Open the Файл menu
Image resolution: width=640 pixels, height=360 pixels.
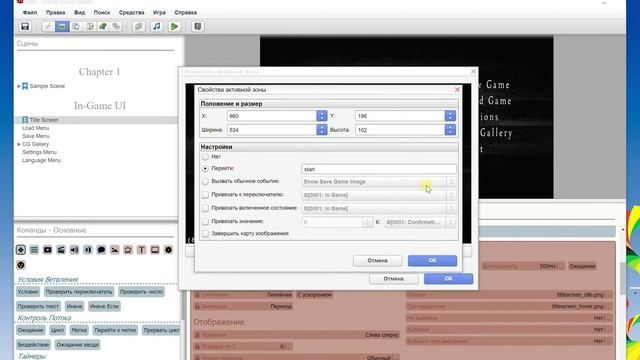click(30, 13)
